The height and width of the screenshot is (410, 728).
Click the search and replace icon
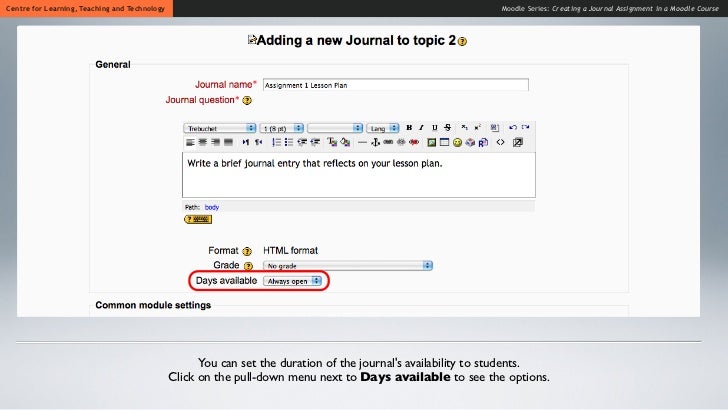coord(483,143)
